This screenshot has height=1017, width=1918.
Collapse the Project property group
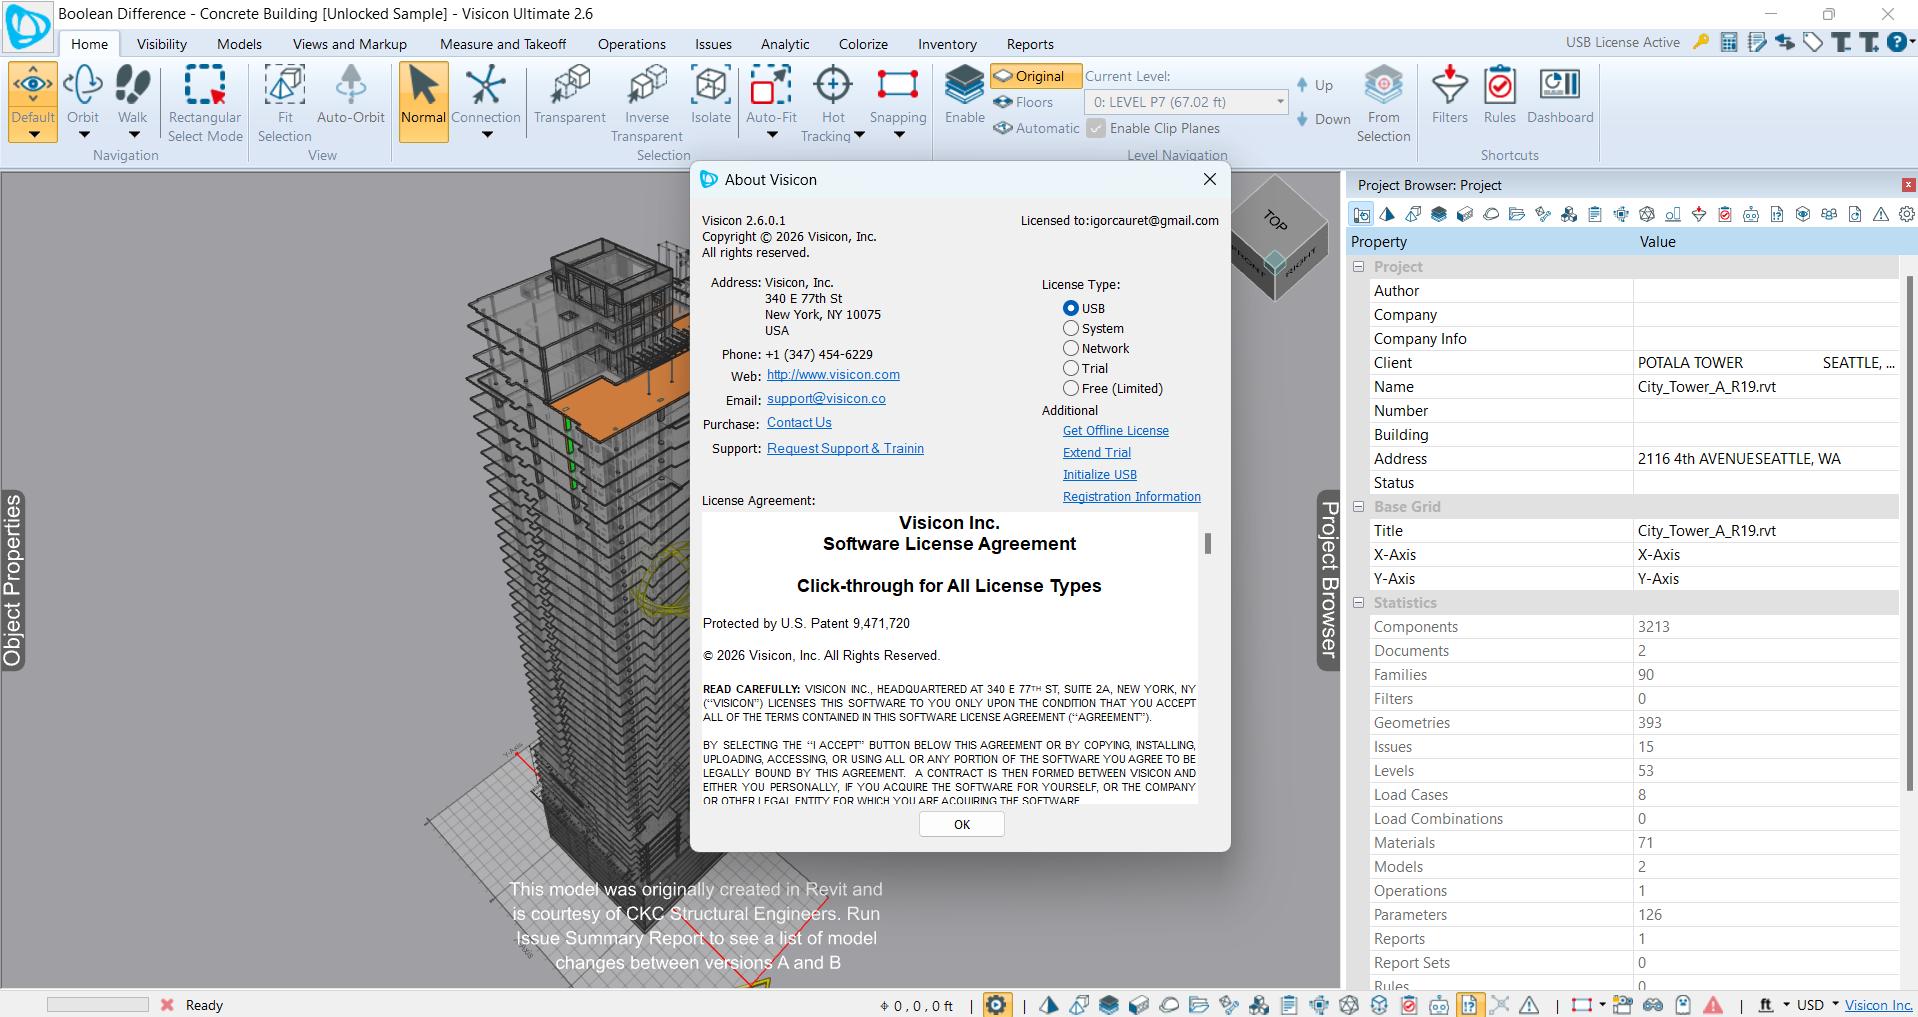[1359, 267]
